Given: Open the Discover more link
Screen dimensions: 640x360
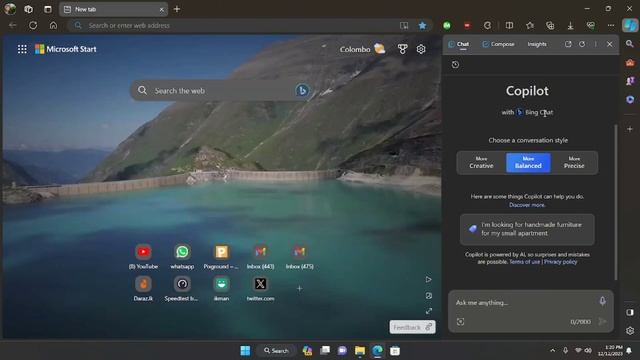Looking at the screenshot, I should pos(527,205).
